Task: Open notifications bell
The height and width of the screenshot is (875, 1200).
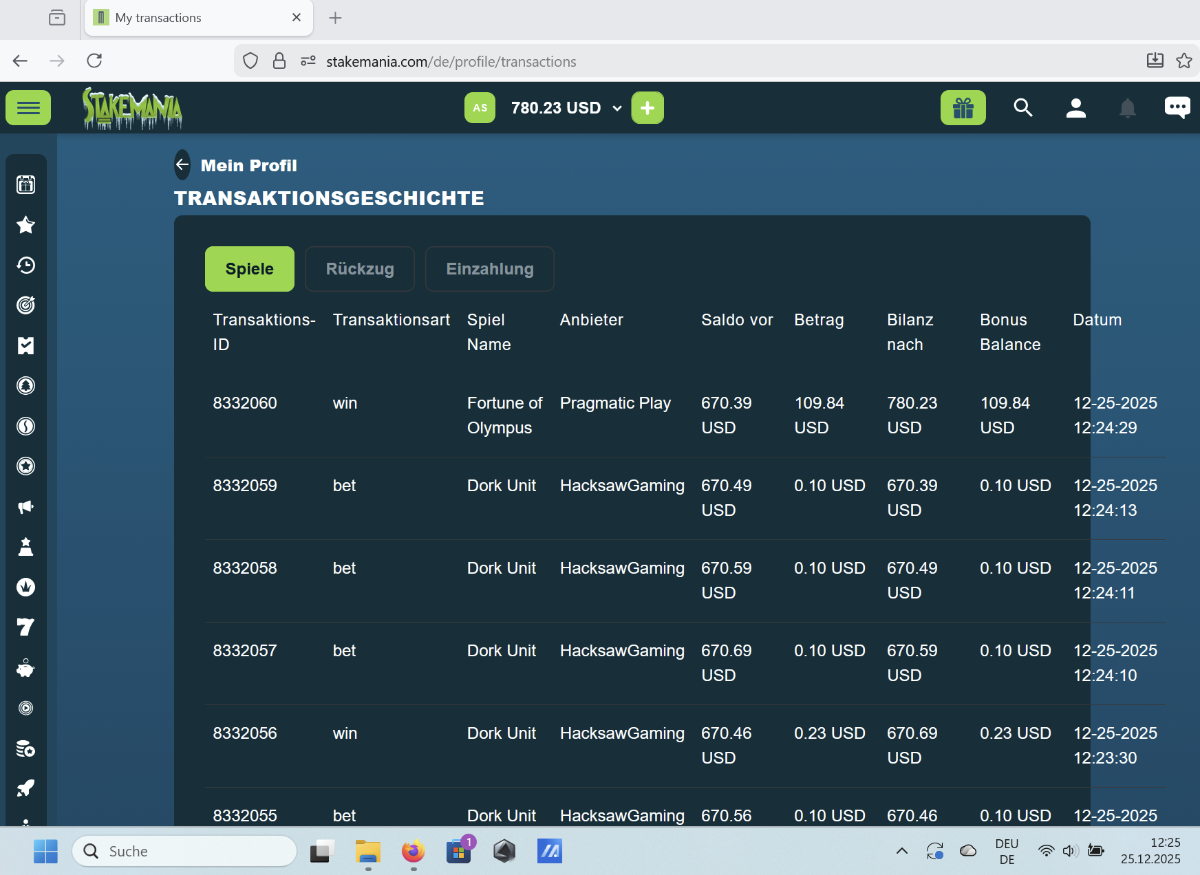Action: point(1127,108)
